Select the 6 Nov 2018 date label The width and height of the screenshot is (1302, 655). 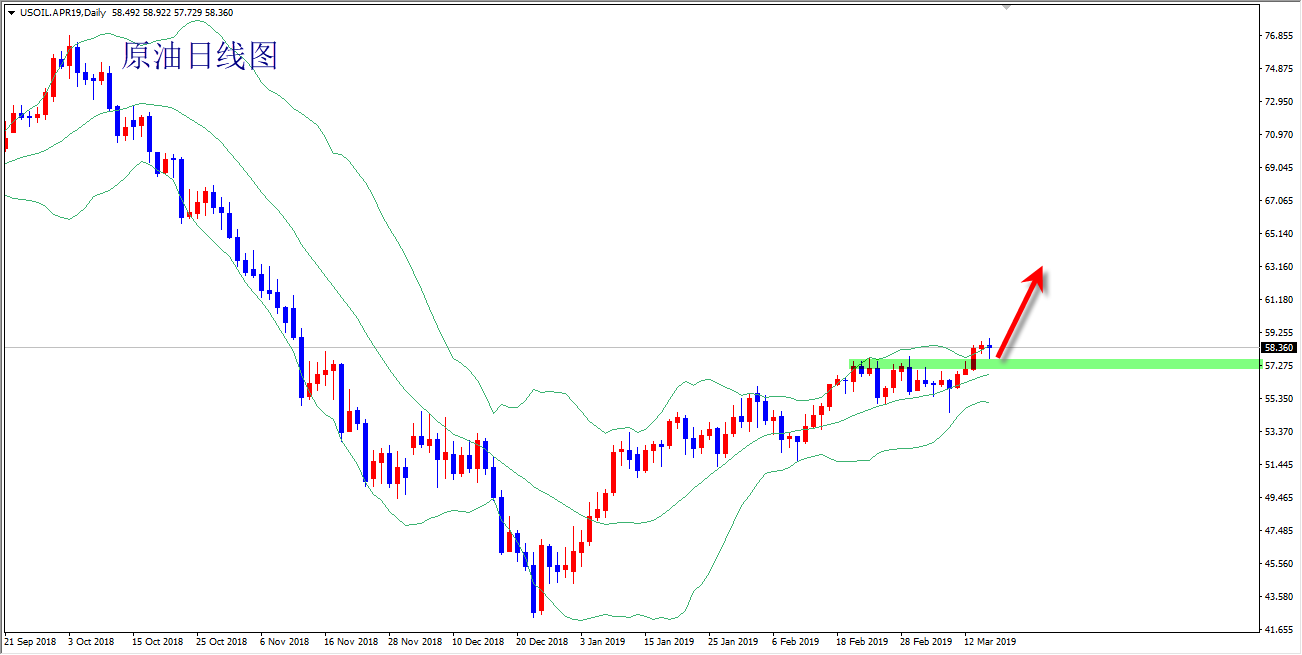tap(287, 641)
